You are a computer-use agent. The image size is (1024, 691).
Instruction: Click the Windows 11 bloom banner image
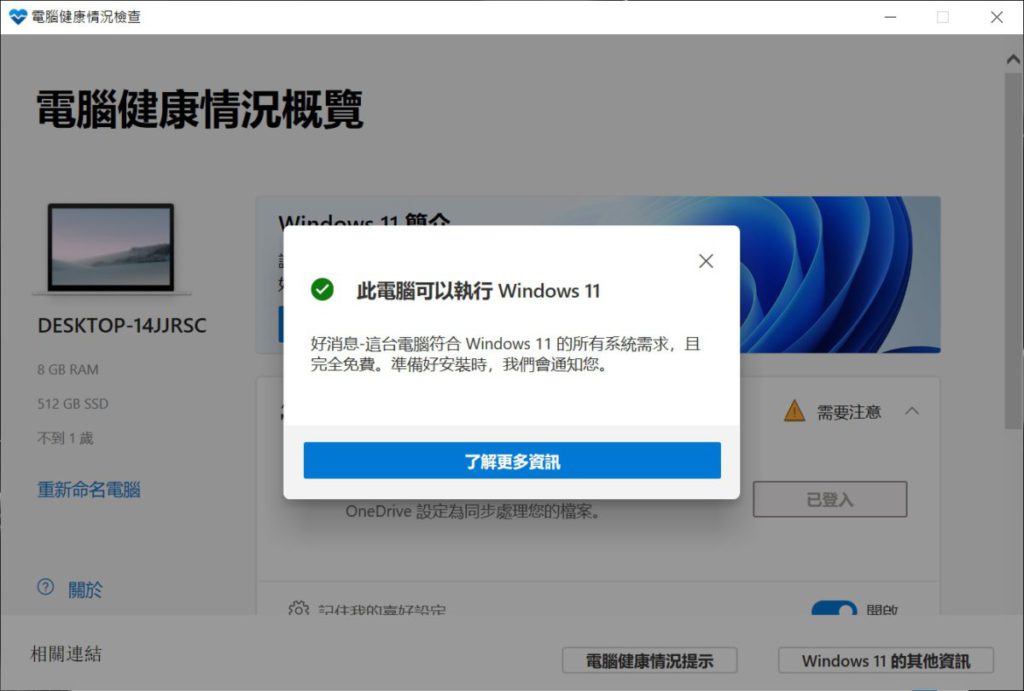(840, 274)
